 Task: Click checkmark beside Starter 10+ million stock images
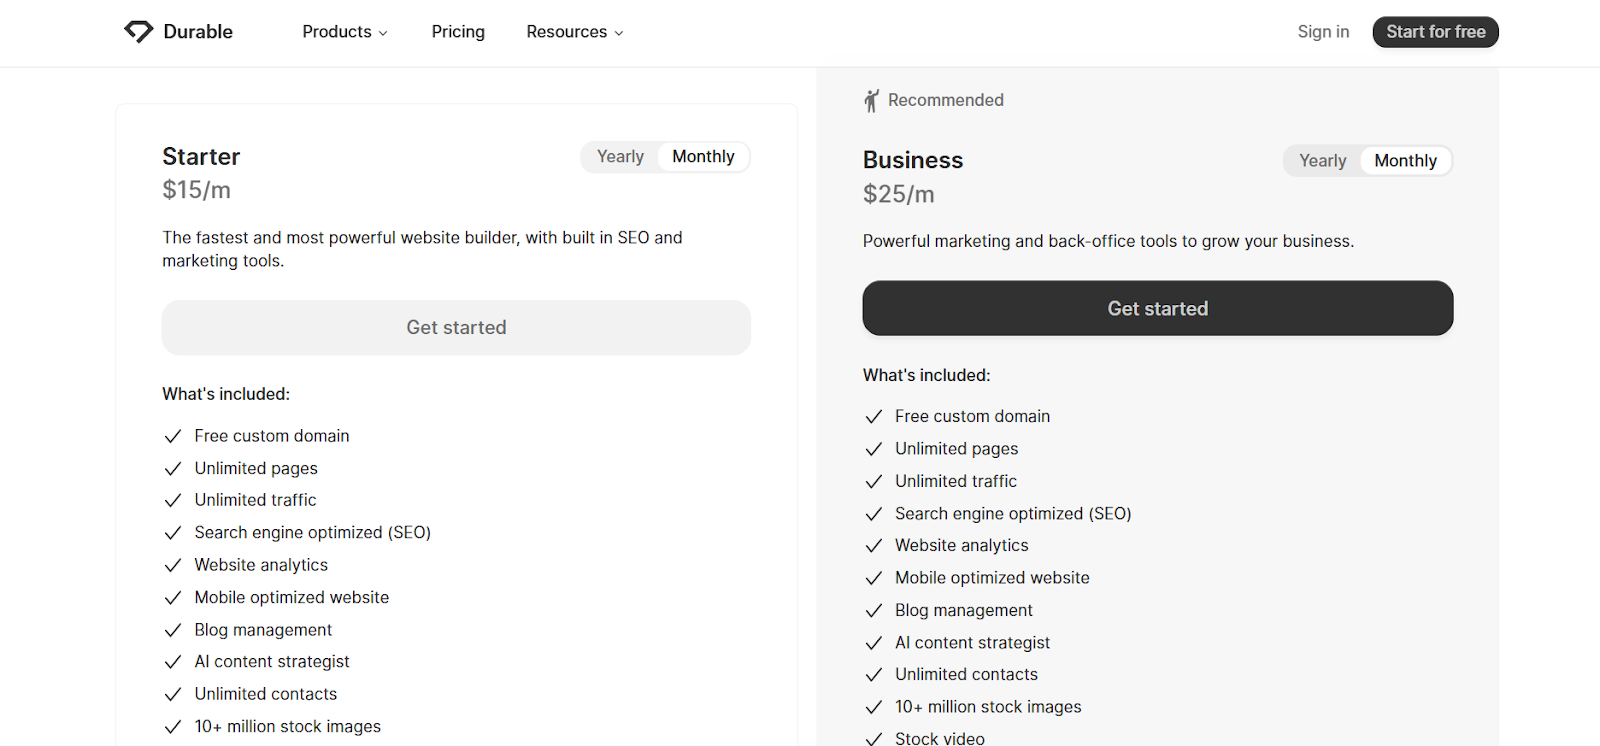click(x=173, y=727)
